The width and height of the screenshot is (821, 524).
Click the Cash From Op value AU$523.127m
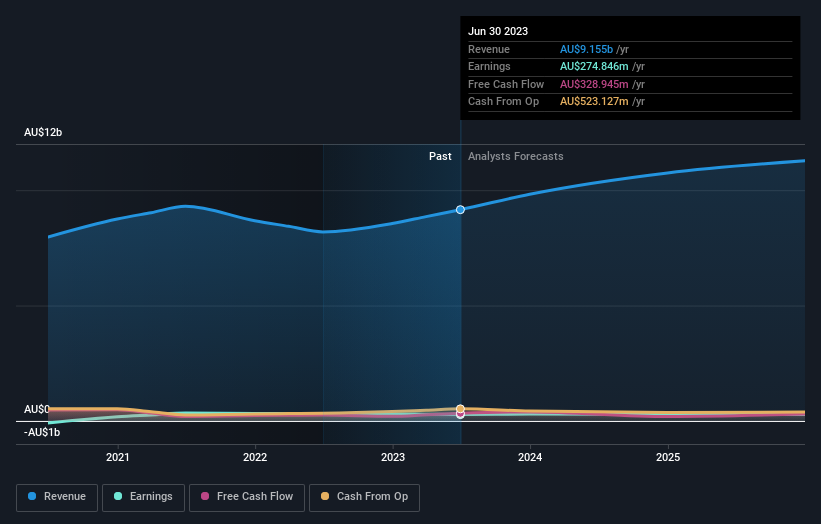(594, 102)
